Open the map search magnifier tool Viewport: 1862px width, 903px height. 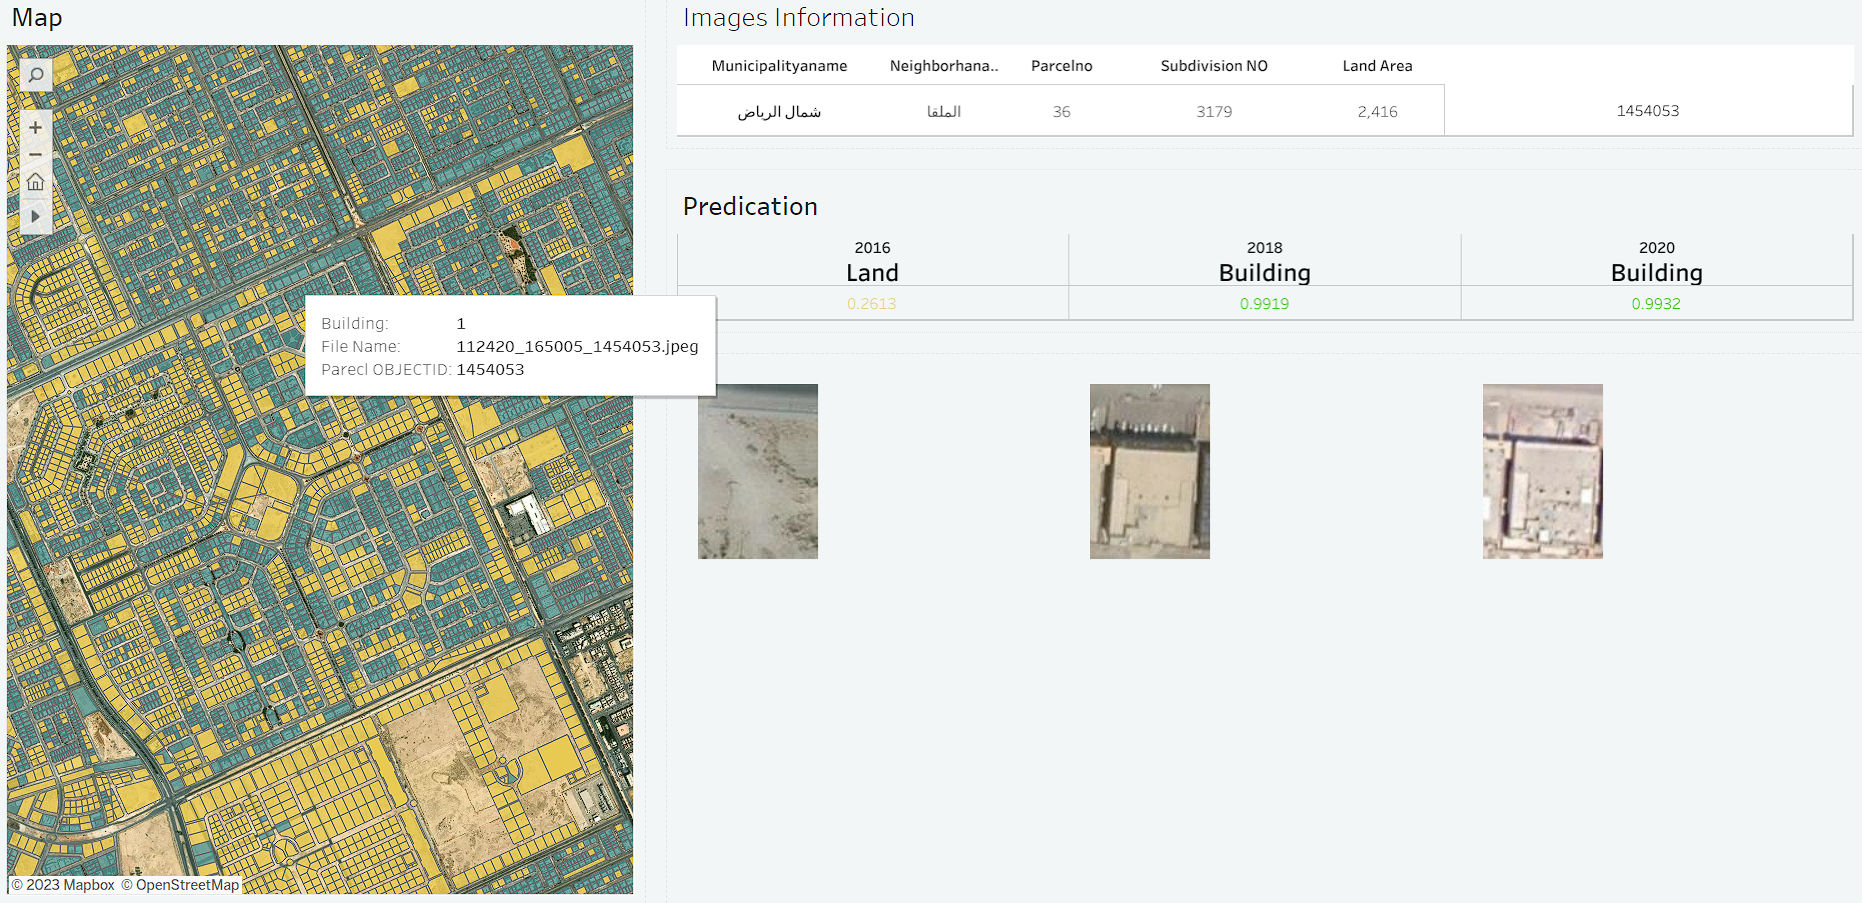click(36, 75)
